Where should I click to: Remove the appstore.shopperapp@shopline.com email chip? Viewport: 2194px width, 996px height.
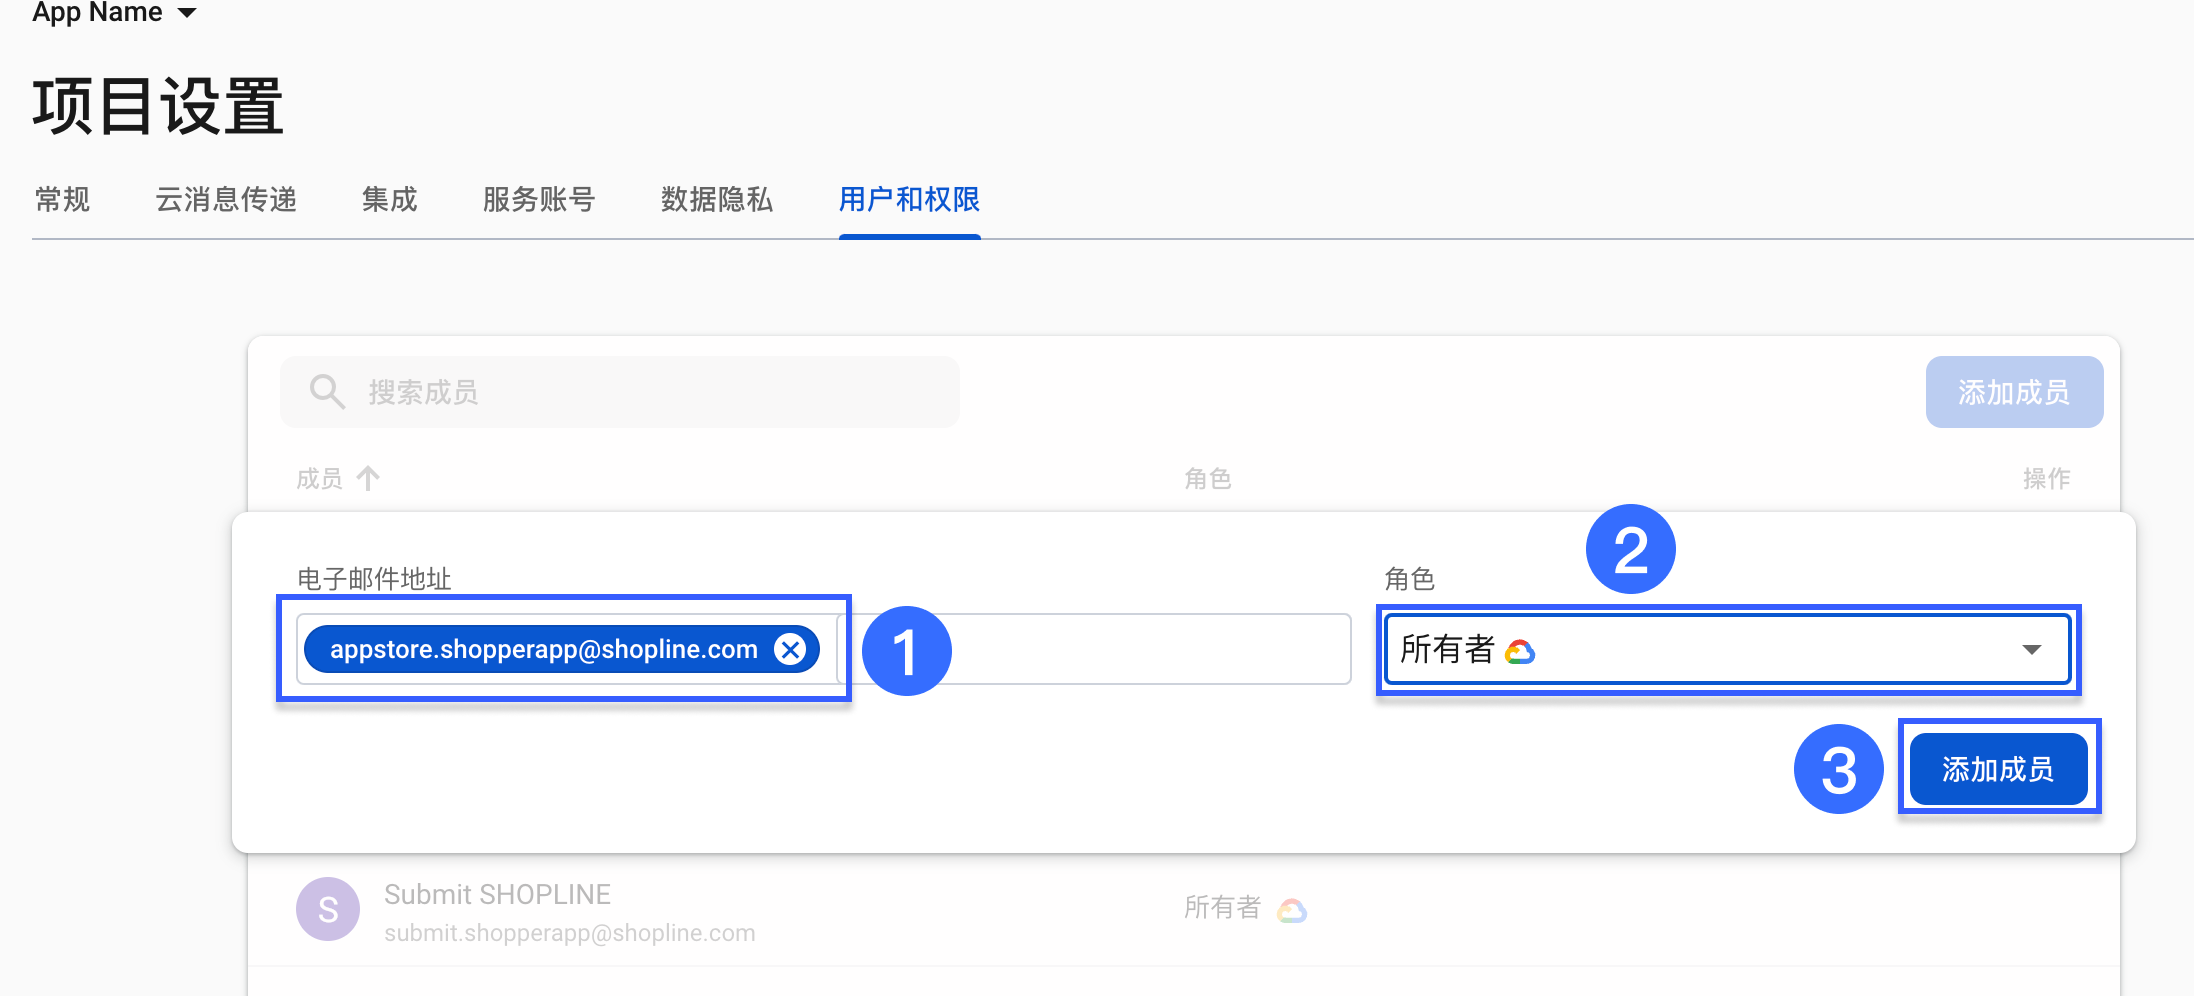pyautogui.click(x=790, y=649)
